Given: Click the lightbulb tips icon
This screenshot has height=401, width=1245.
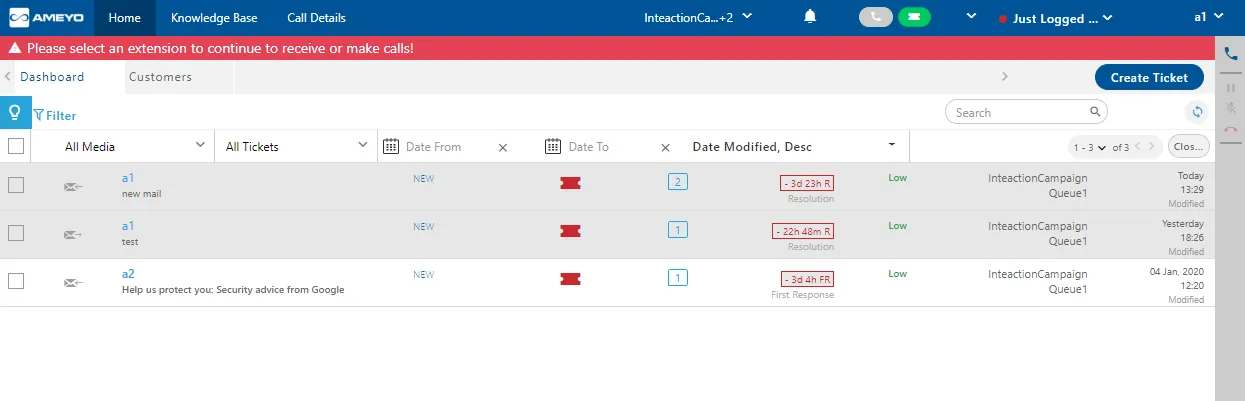Looking at the screenshot, I should 15,112.
